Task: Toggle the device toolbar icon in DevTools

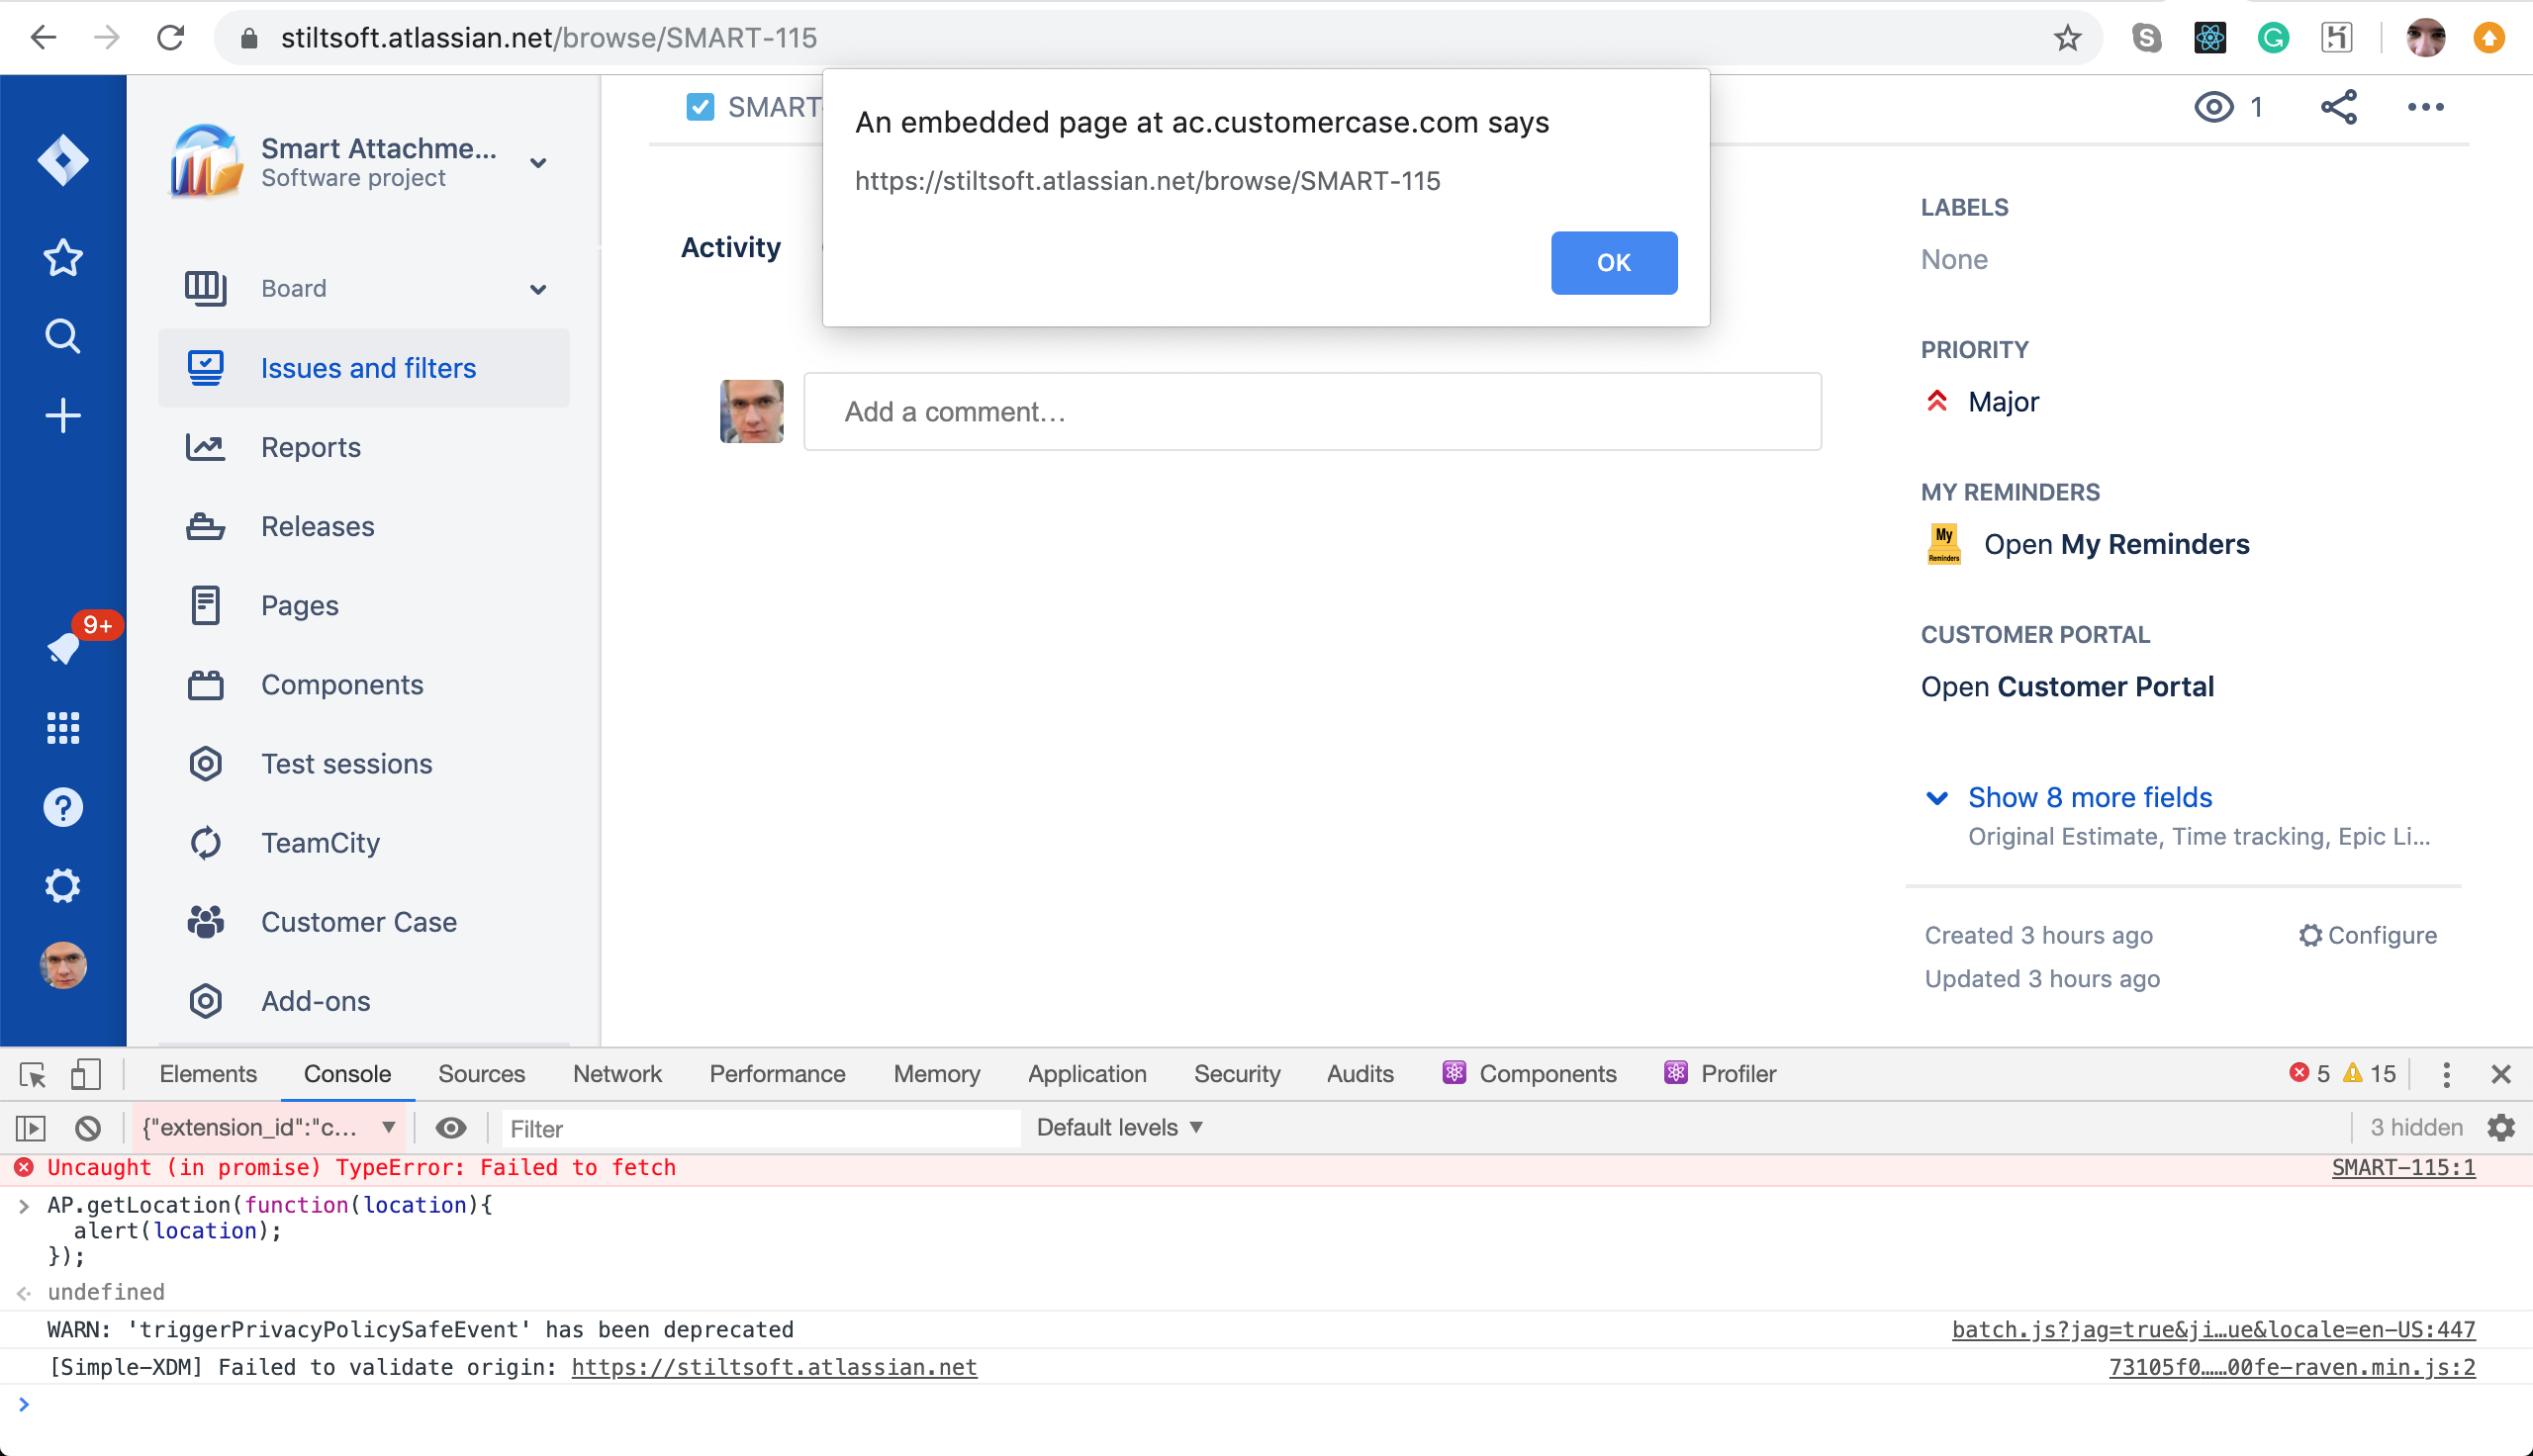Action: click(85, 1074)
